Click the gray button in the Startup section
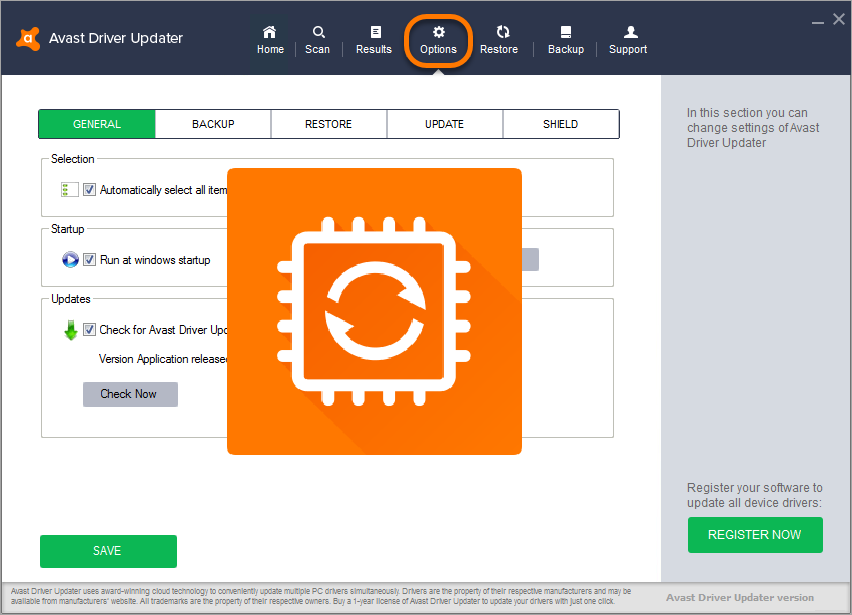This screenshot has height=615, width=852. click(530, 259)
